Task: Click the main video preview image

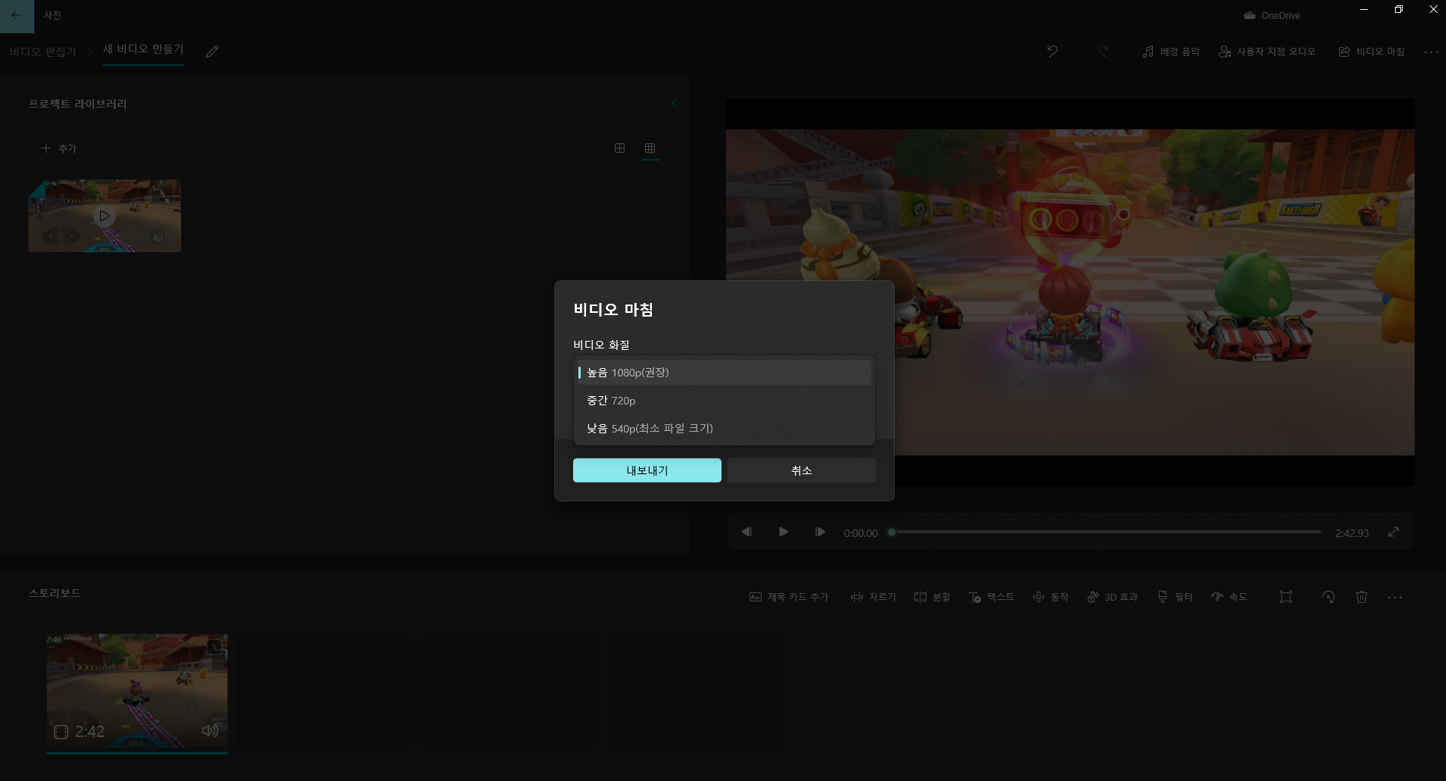Action: (1070, 292)
